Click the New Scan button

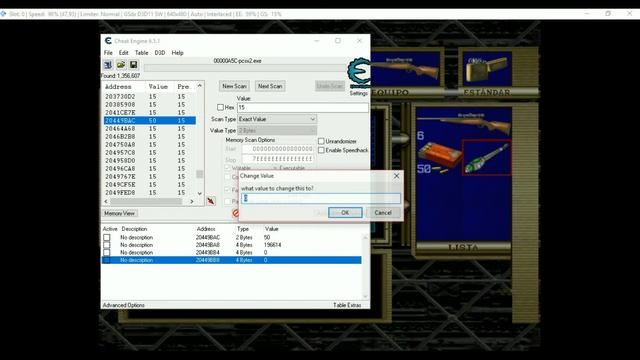tap(234, 86)
